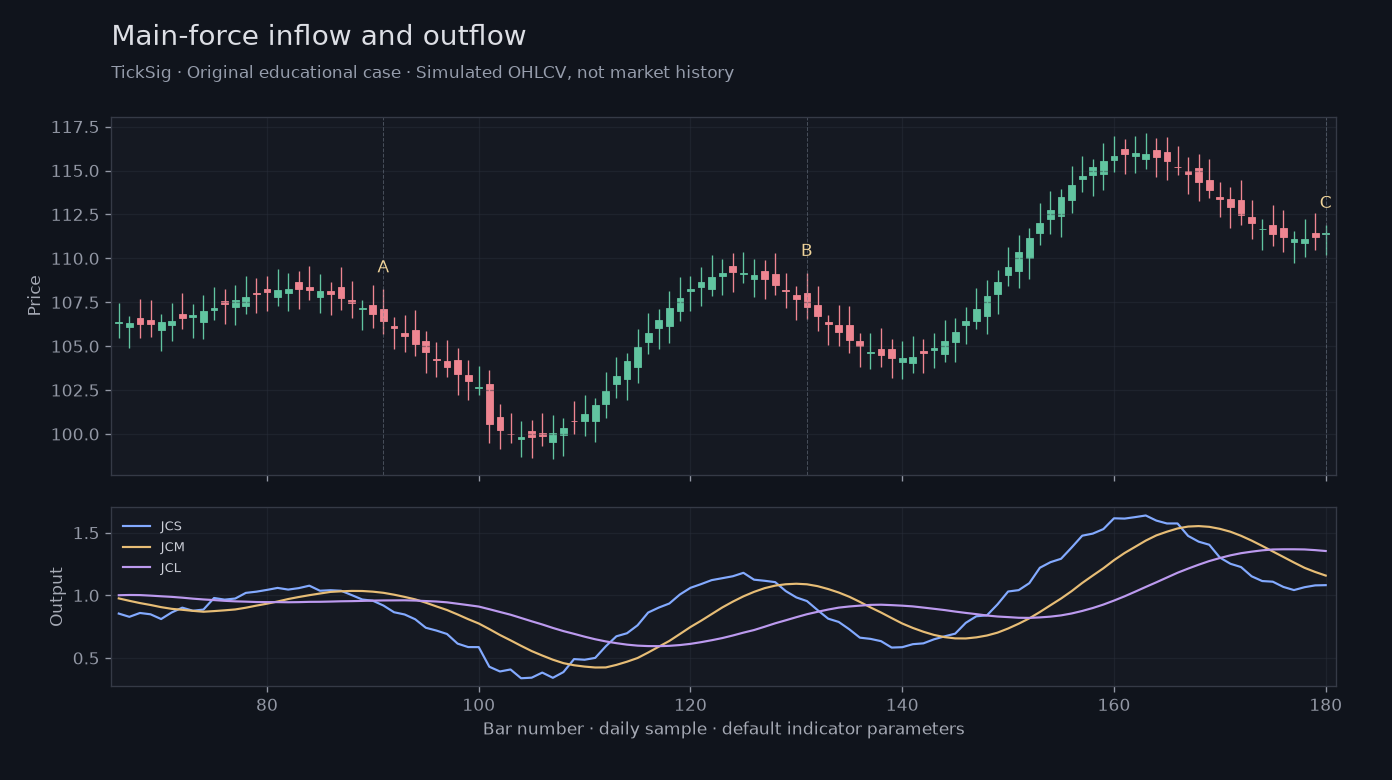Click bar number tick 160
The width and height of the screenshot is (1392, 780).
click(x=1114, y=703)
